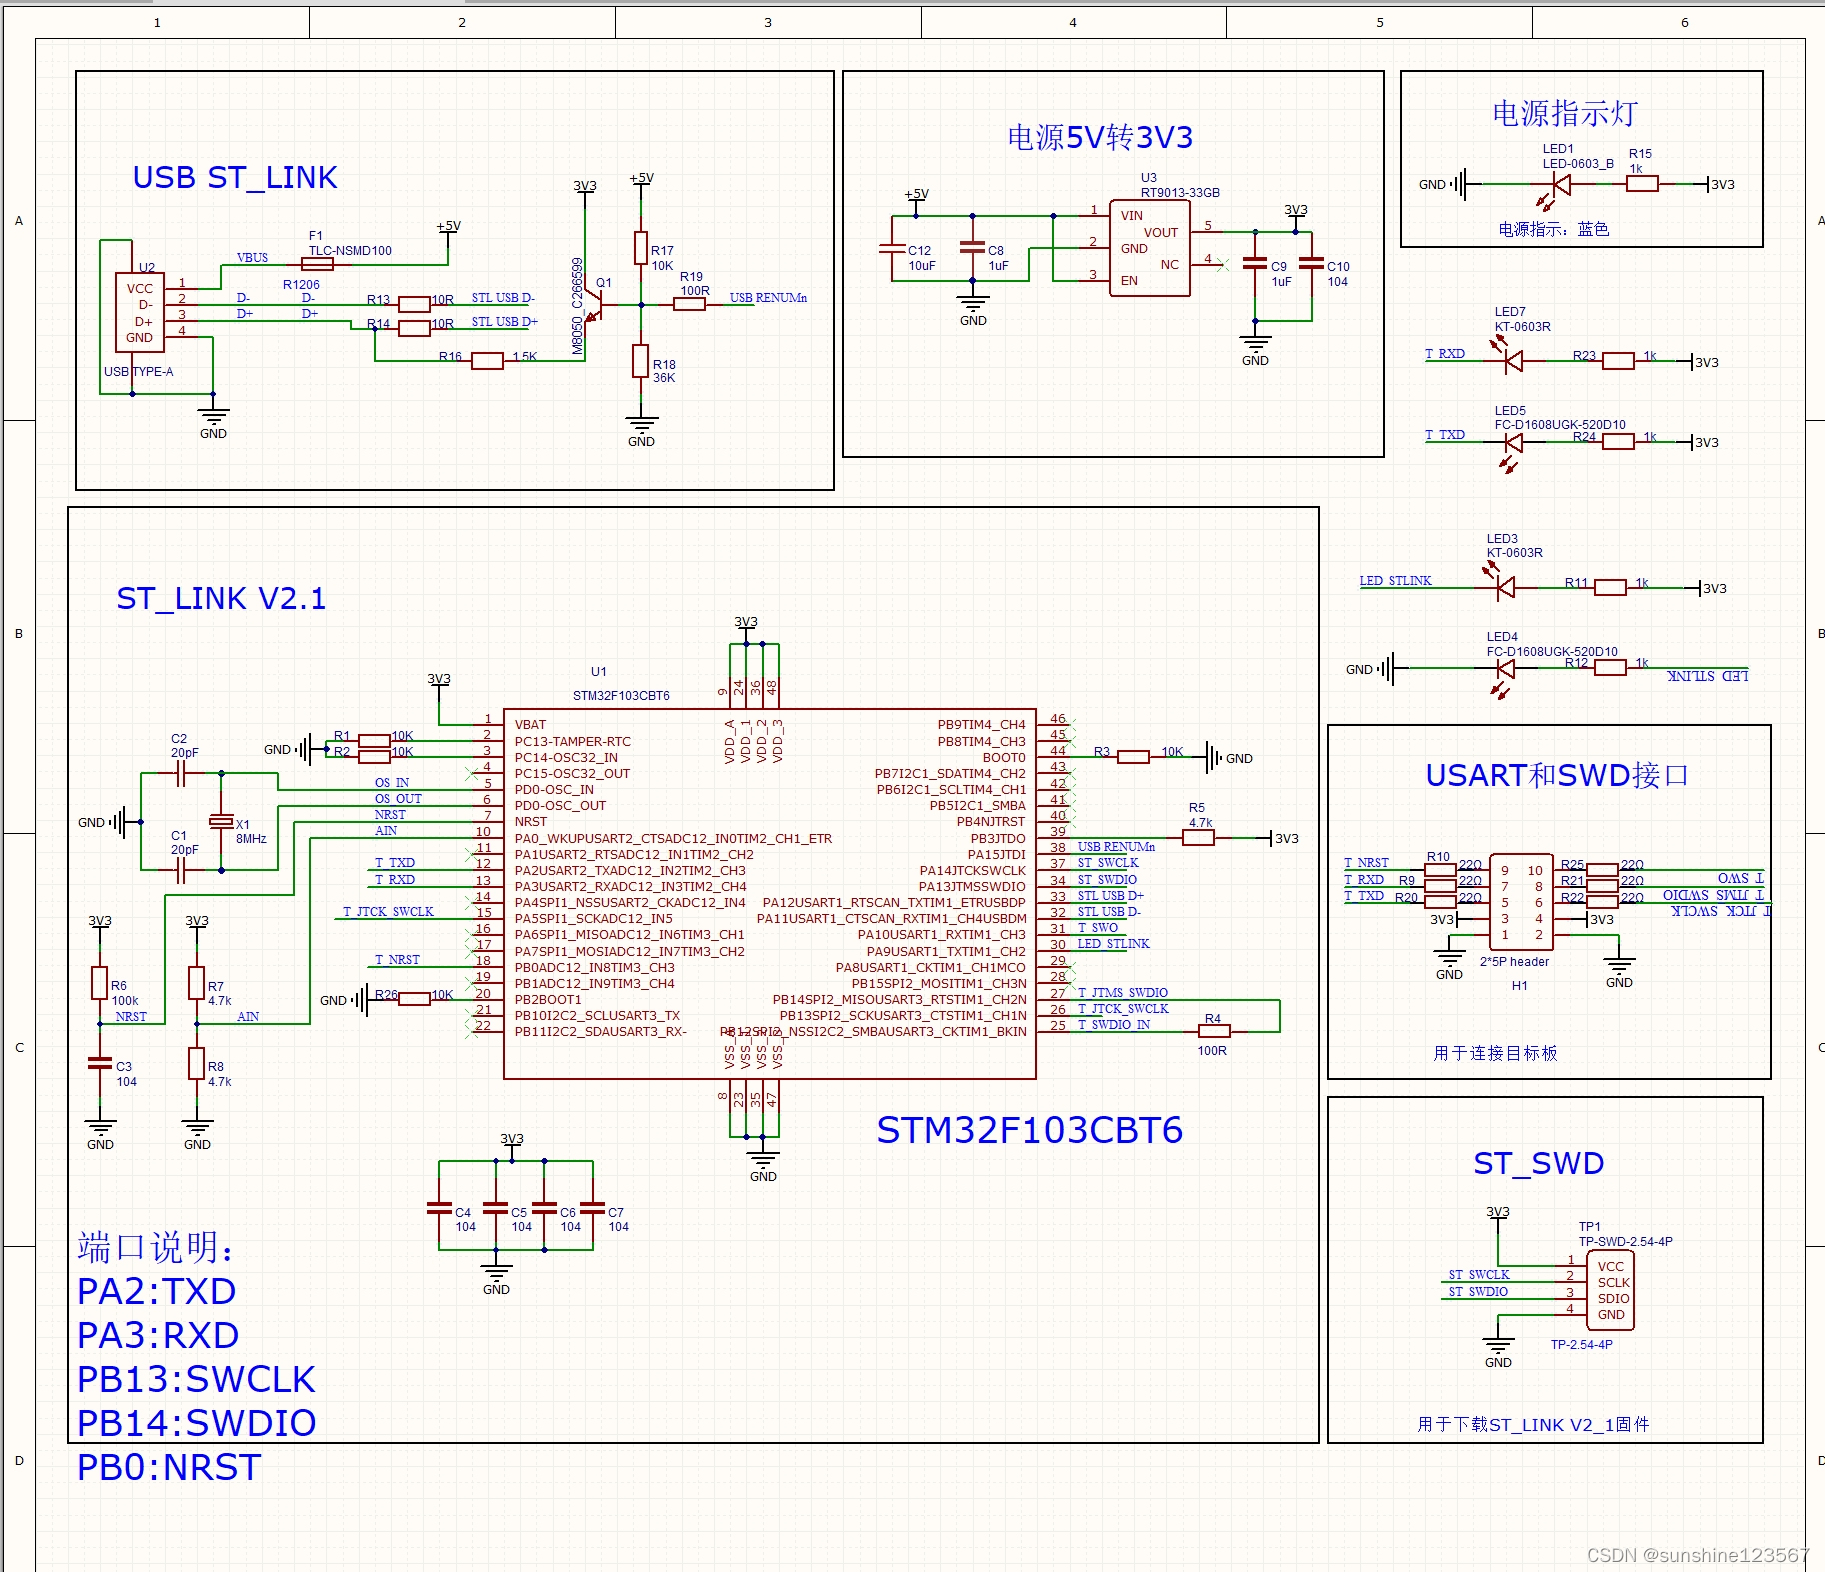
Task: Click 'USB RENUMn' net label near R19
Action: click(x=768, y=298)
